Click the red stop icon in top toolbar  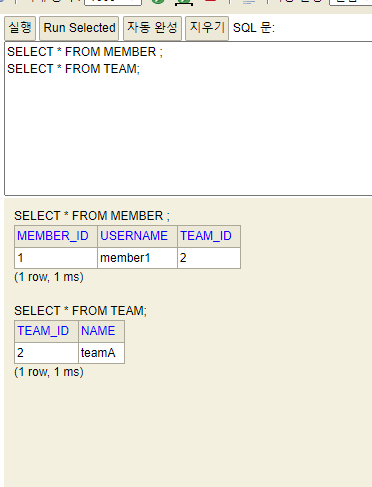211,1
